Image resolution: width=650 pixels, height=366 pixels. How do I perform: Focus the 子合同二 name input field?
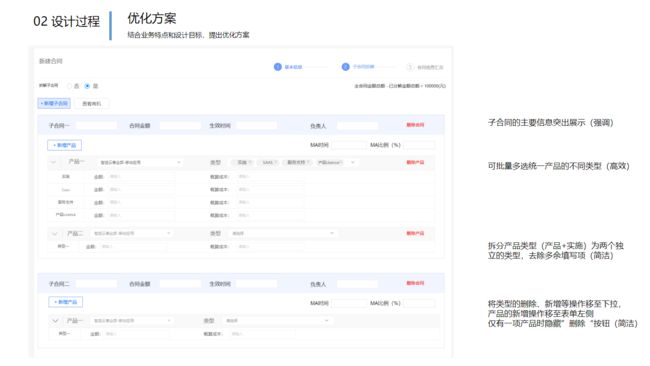click(x=96, y=284)
